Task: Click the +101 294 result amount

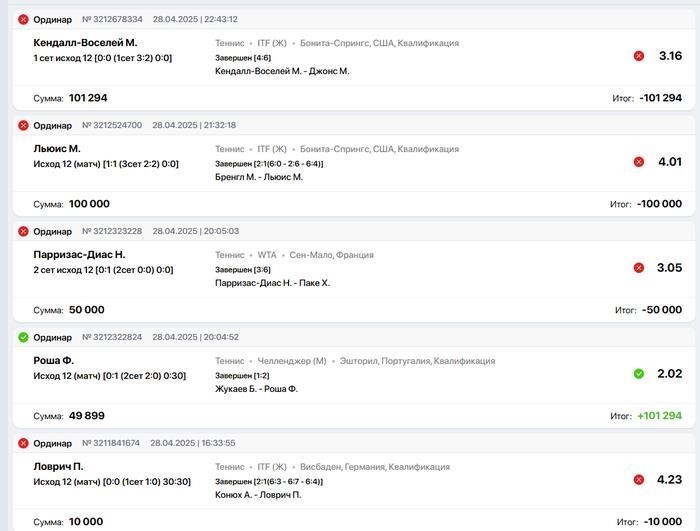Action: (659, 415)
